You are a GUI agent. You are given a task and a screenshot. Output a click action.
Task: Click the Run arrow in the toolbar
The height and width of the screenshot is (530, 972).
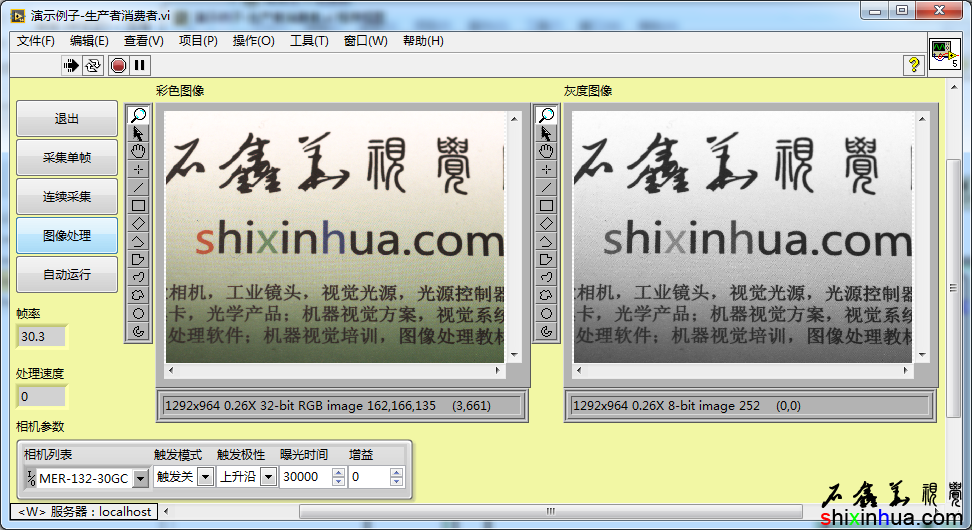pyautogui.click(x=71, y=65)
